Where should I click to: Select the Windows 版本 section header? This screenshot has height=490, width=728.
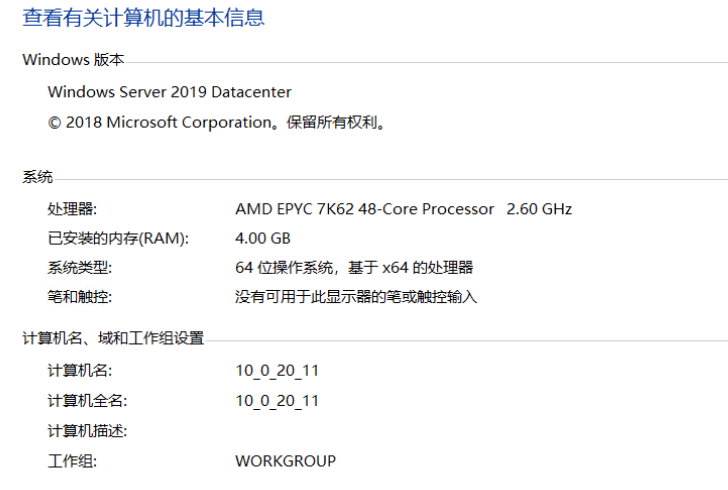73,60
